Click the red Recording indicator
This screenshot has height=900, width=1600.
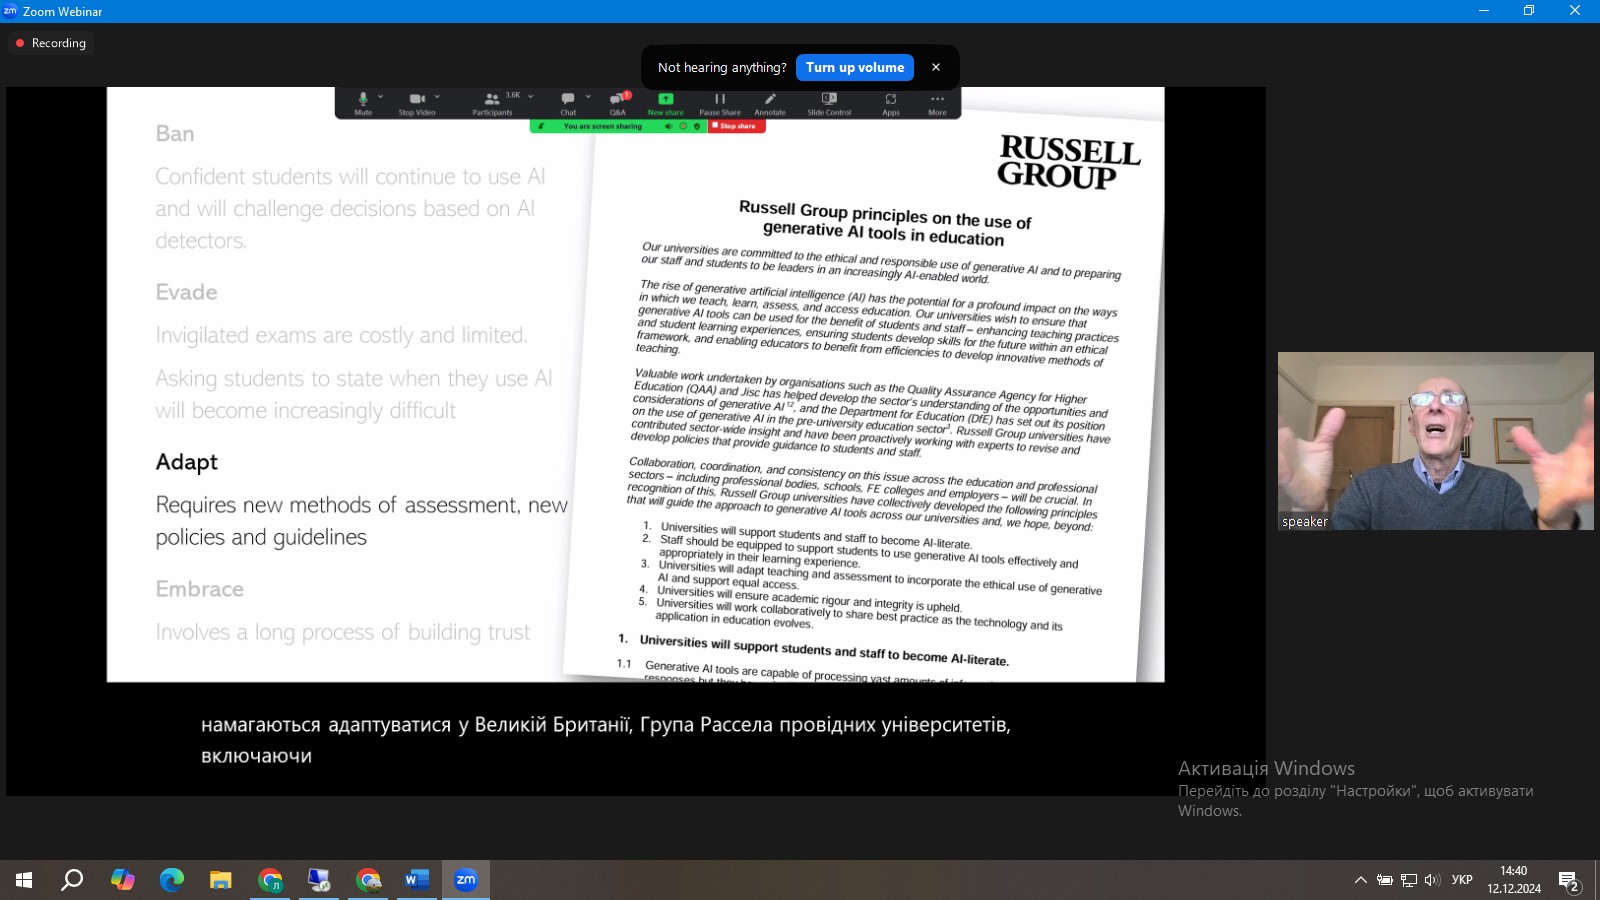(x=51, y=43)
